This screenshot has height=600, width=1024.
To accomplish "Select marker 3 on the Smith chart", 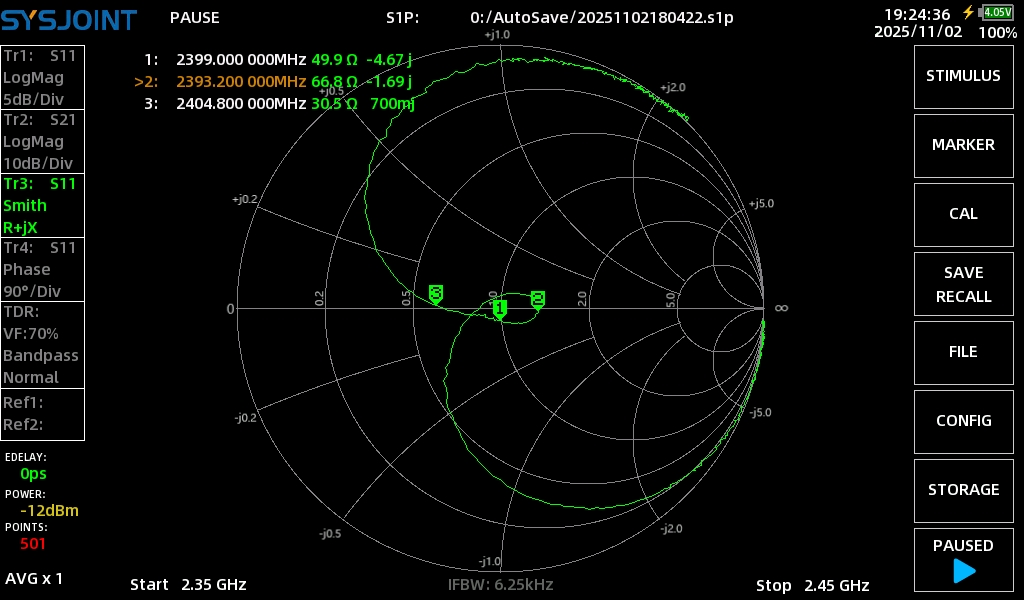I will coord(435,293).
